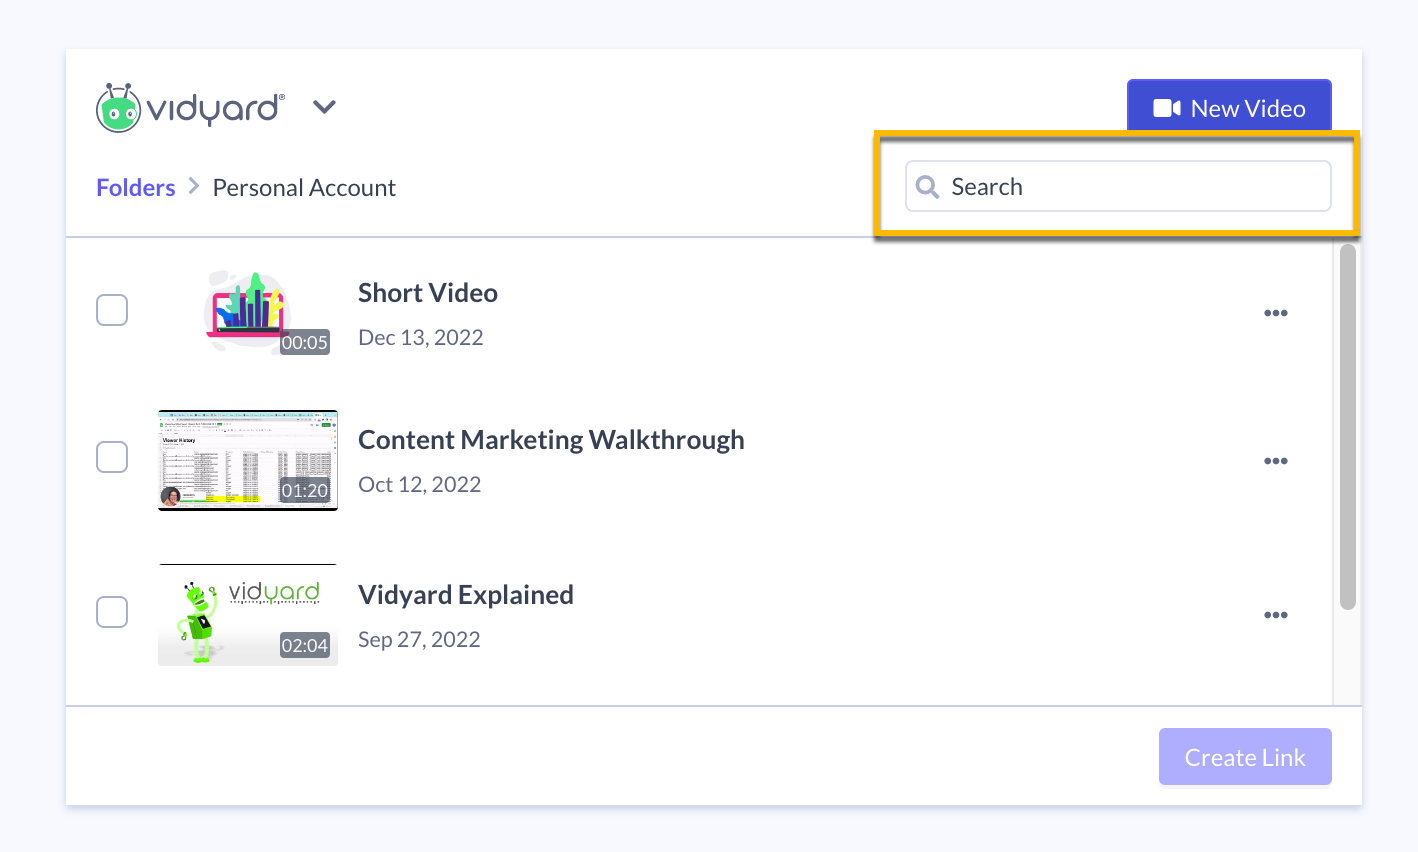
Task: Click the breadcrumb arrow after Folders
Action: pos(194,187)
